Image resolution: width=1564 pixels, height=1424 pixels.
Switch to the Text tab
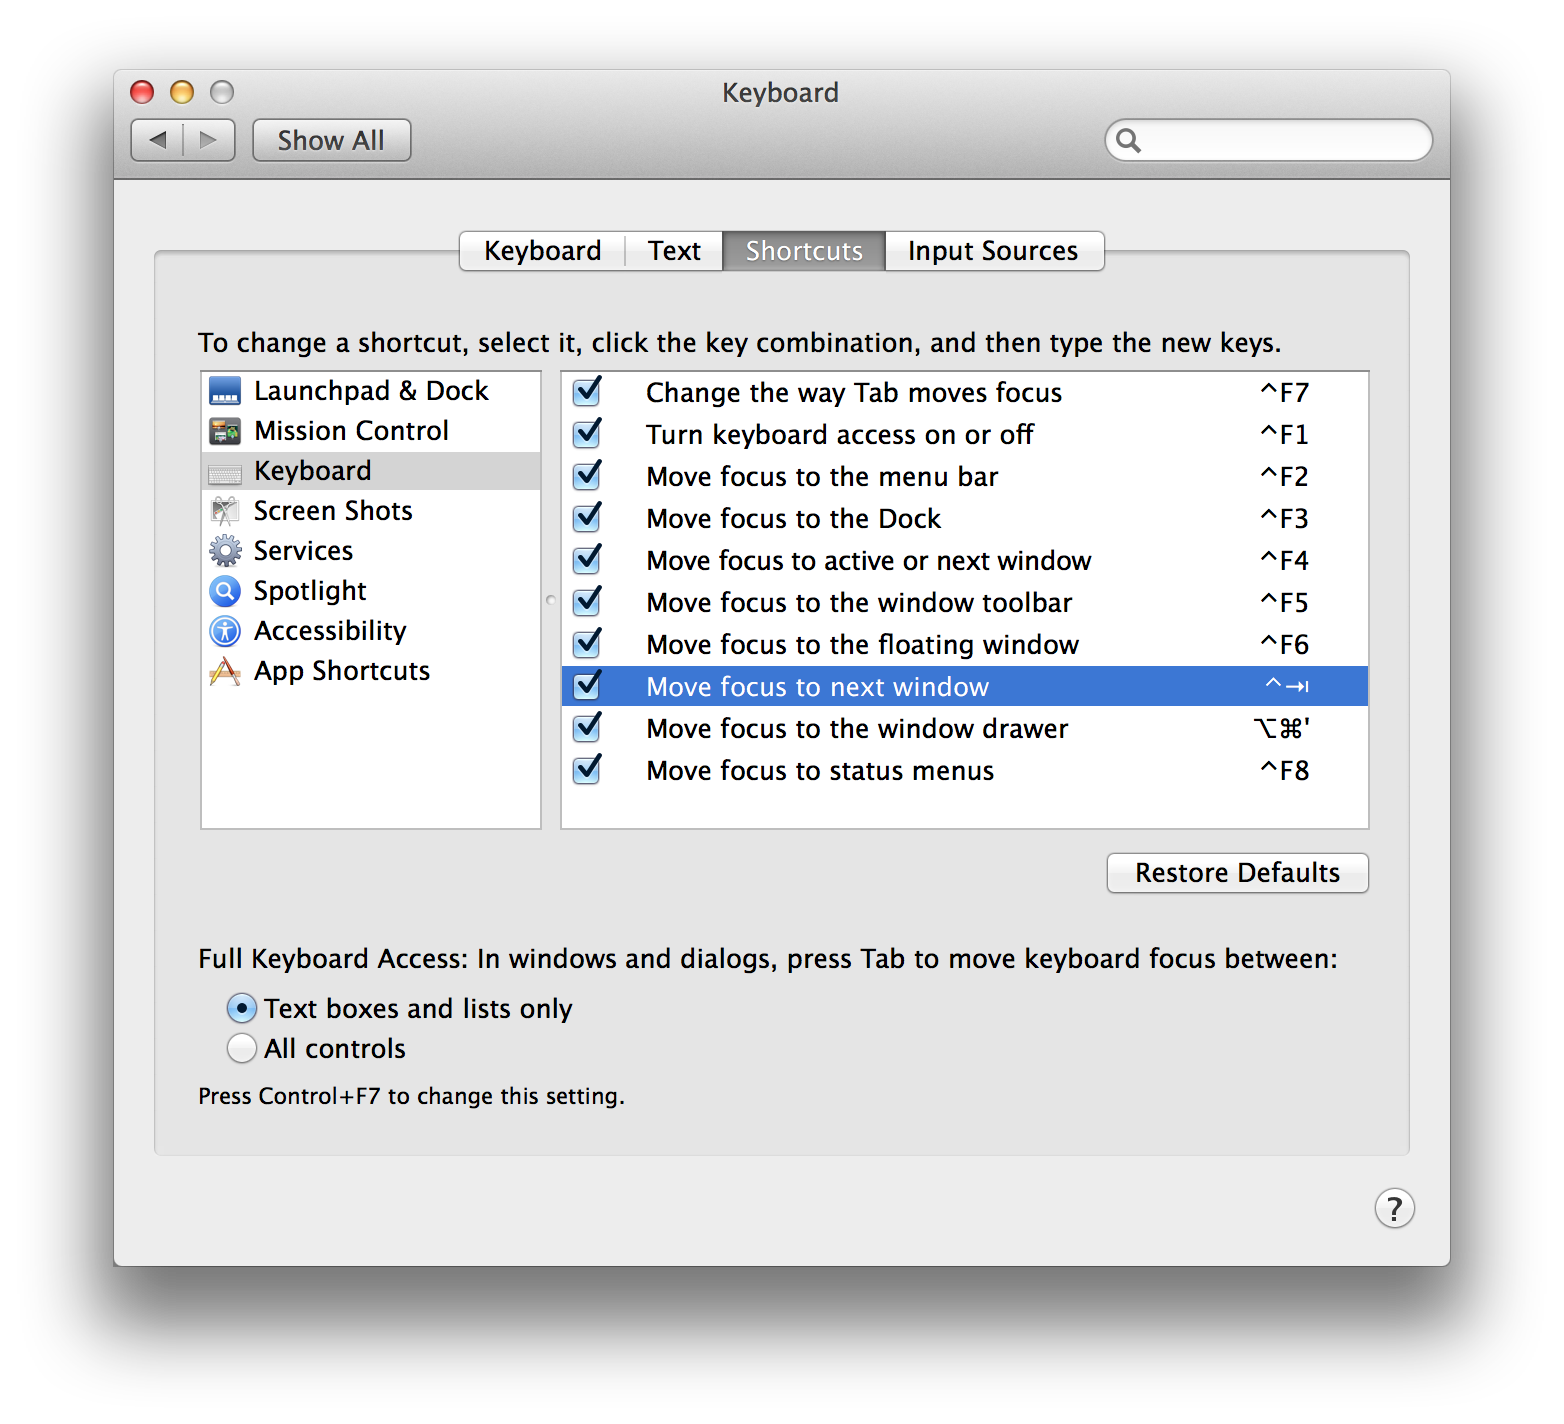[x=674, y=251]
